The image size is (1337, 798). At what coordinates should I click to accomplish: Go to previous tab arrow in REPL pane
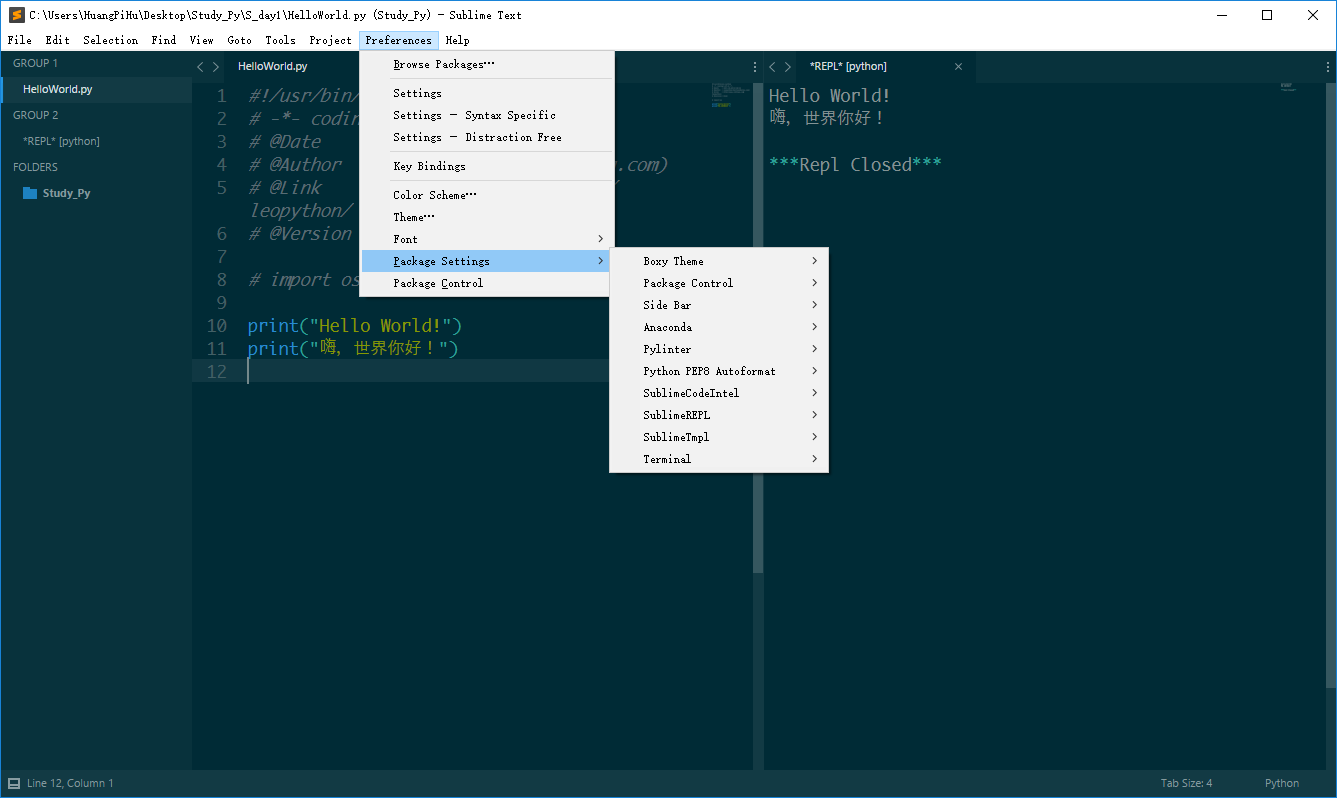click(772, 67)
